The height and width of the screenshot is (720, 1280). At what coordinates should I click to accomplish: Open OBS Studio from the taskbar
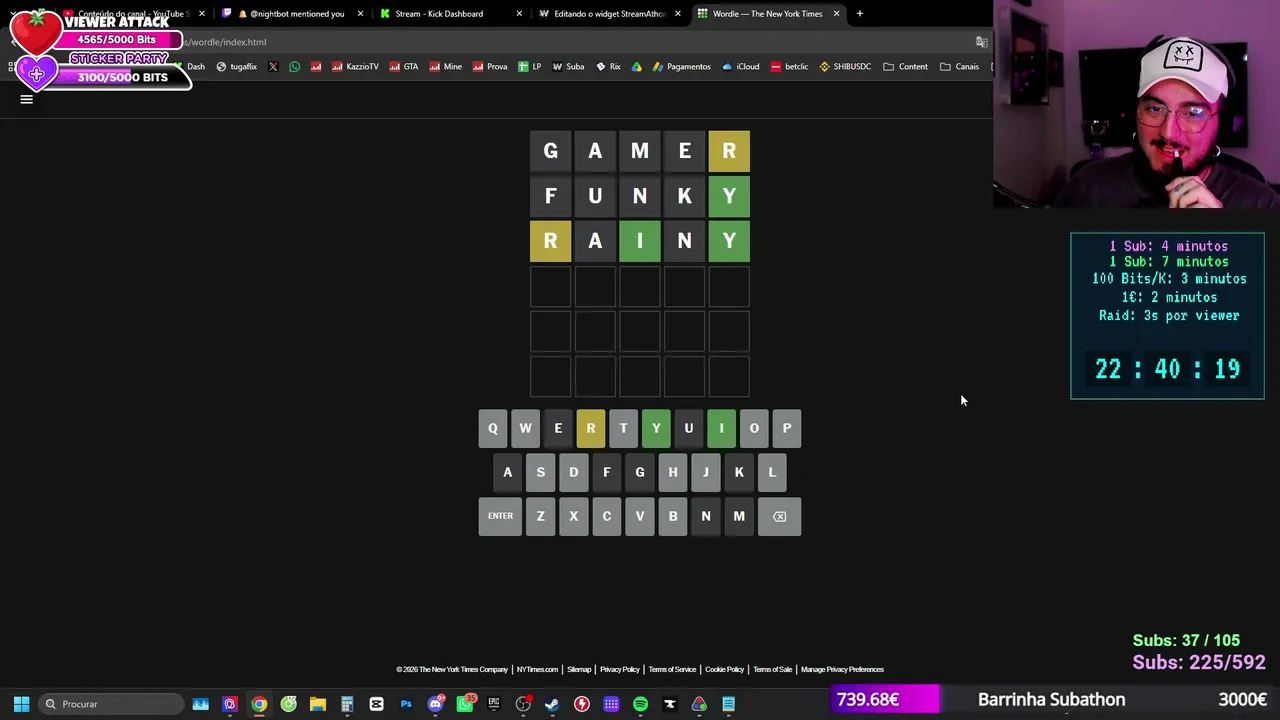523,704
